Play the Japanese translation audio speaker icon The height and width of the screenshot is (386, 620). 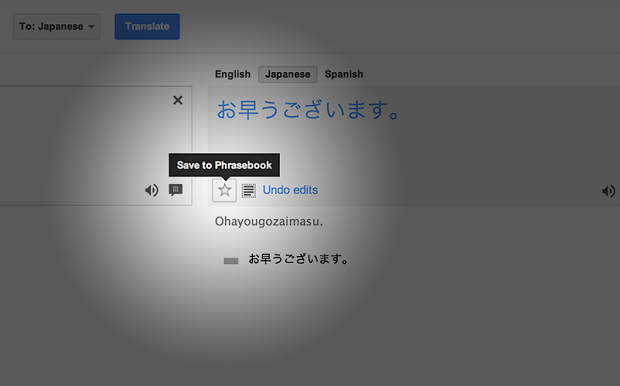[x=609, y=191]
